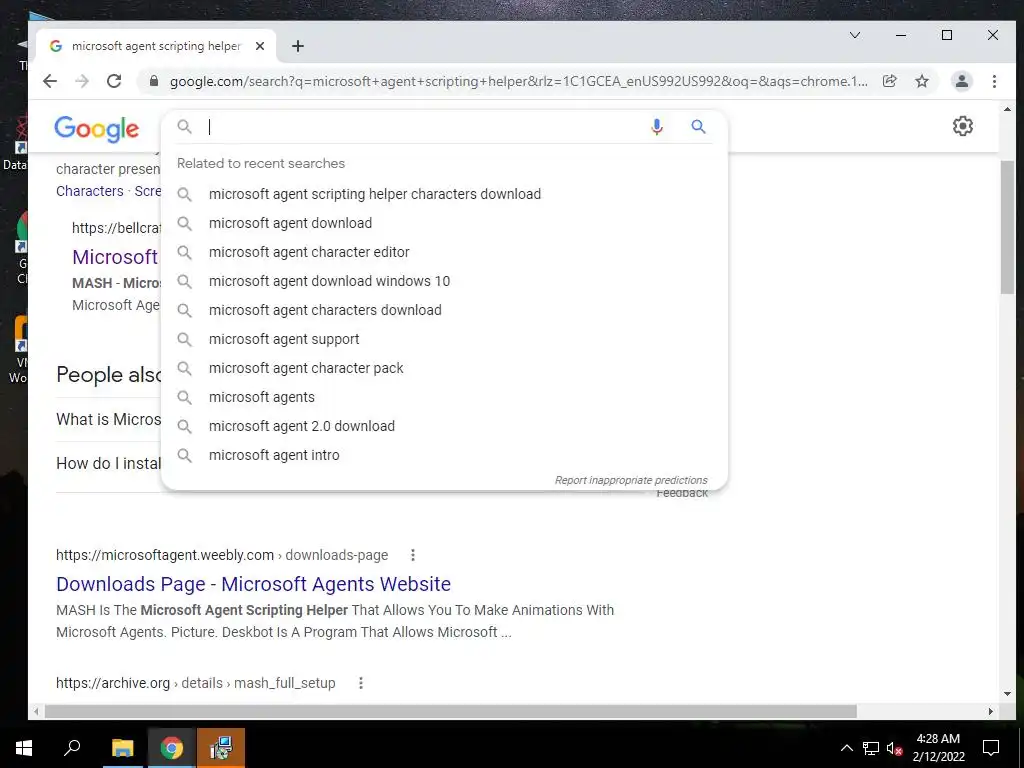Open options for archive.org result
The image size is (1024, 768).
coord(360,683)
